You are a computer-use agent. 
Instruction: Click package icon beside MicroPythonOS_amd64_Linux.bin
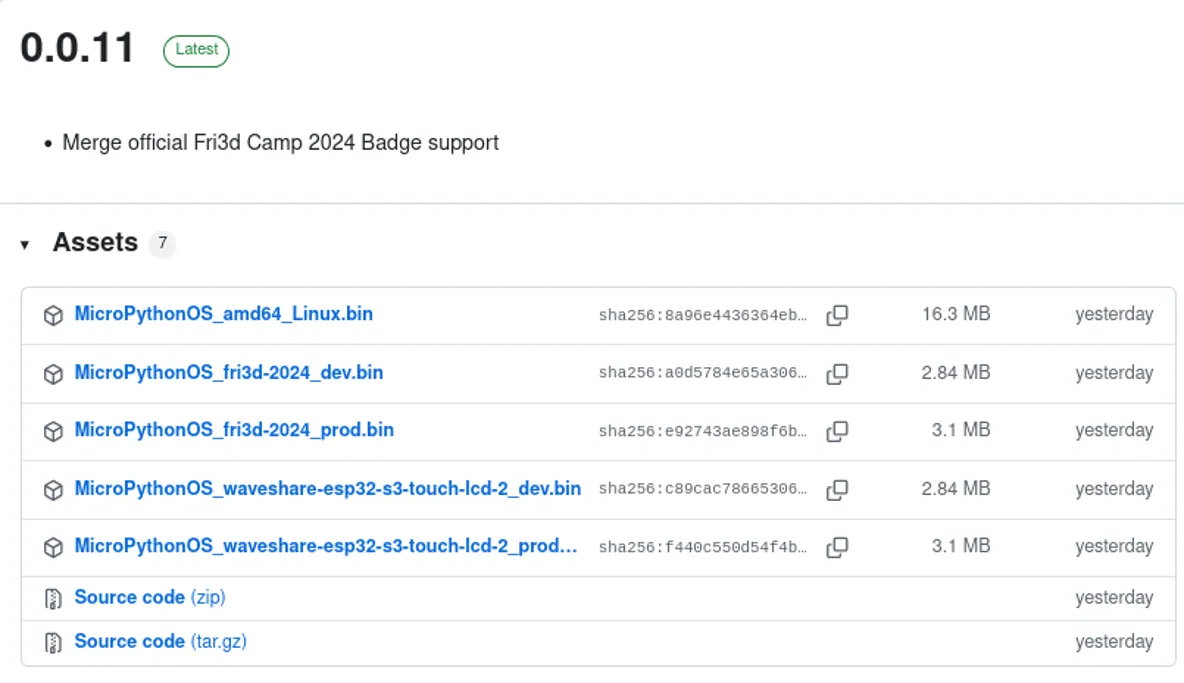coord(53,316)
